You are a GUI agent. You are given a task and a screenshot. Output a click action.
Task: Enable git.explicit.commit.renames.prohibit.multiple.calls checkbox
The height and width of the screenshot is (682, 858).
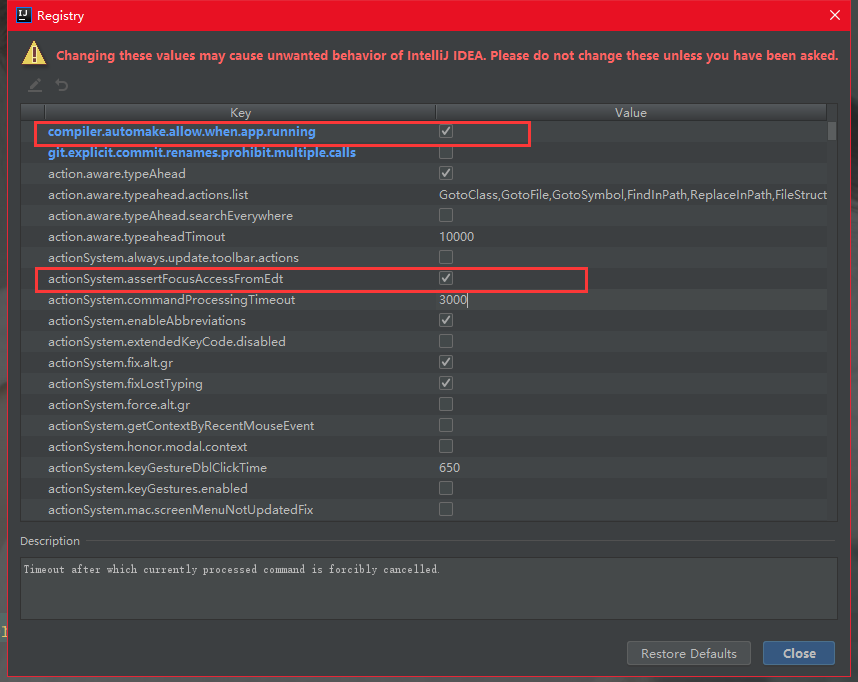446,152
